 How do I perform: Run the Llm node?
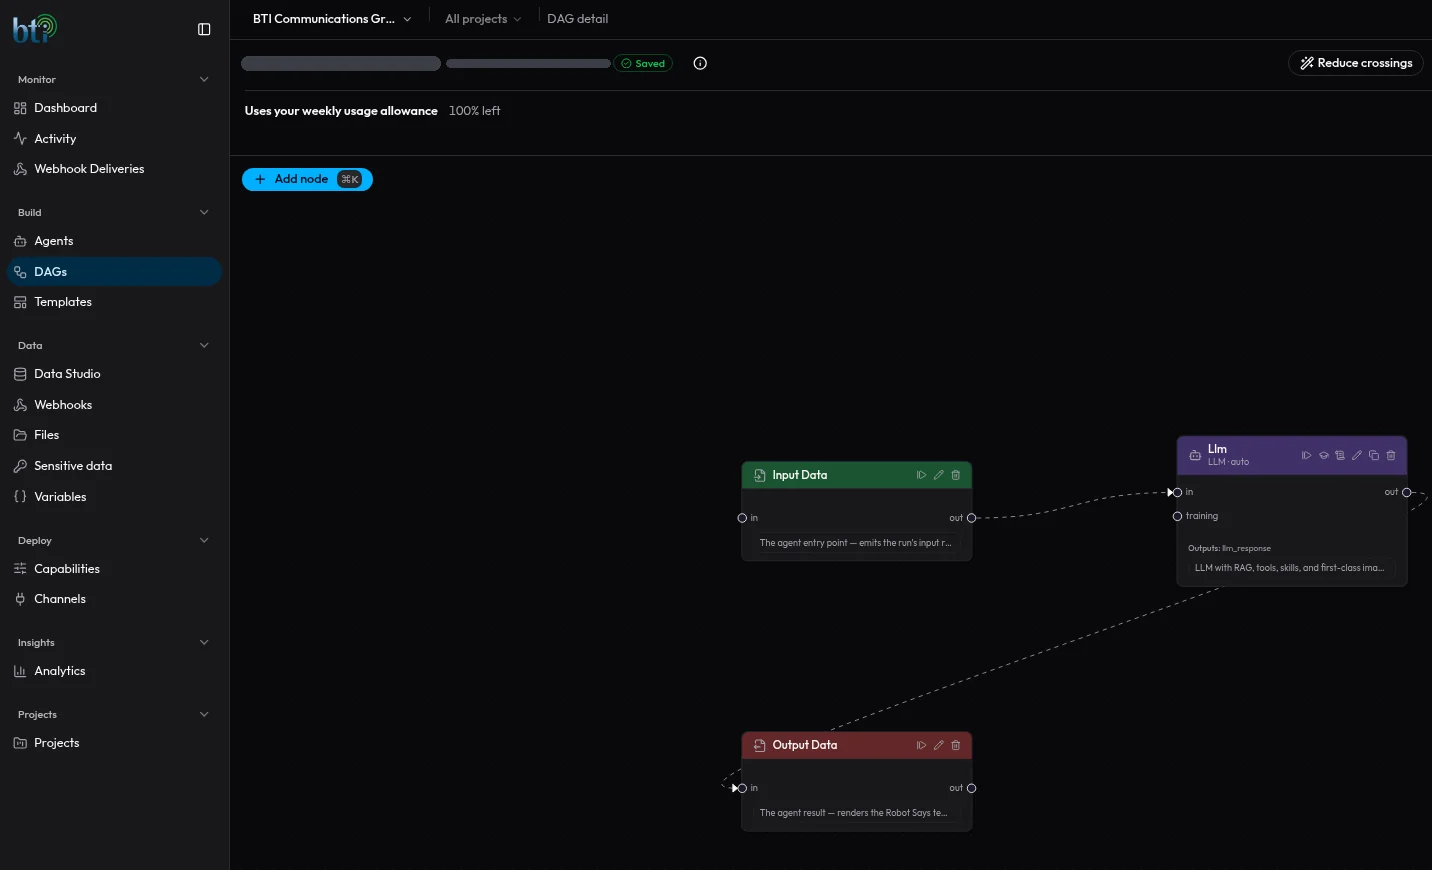pyautogui.click(x=1306, y=455)
